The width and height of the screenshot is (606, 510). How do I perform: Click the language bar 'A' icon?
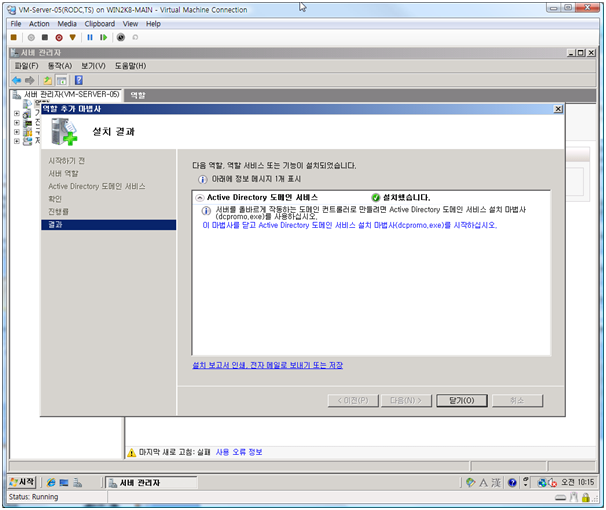pyautogui.click(x=483, y=483)
